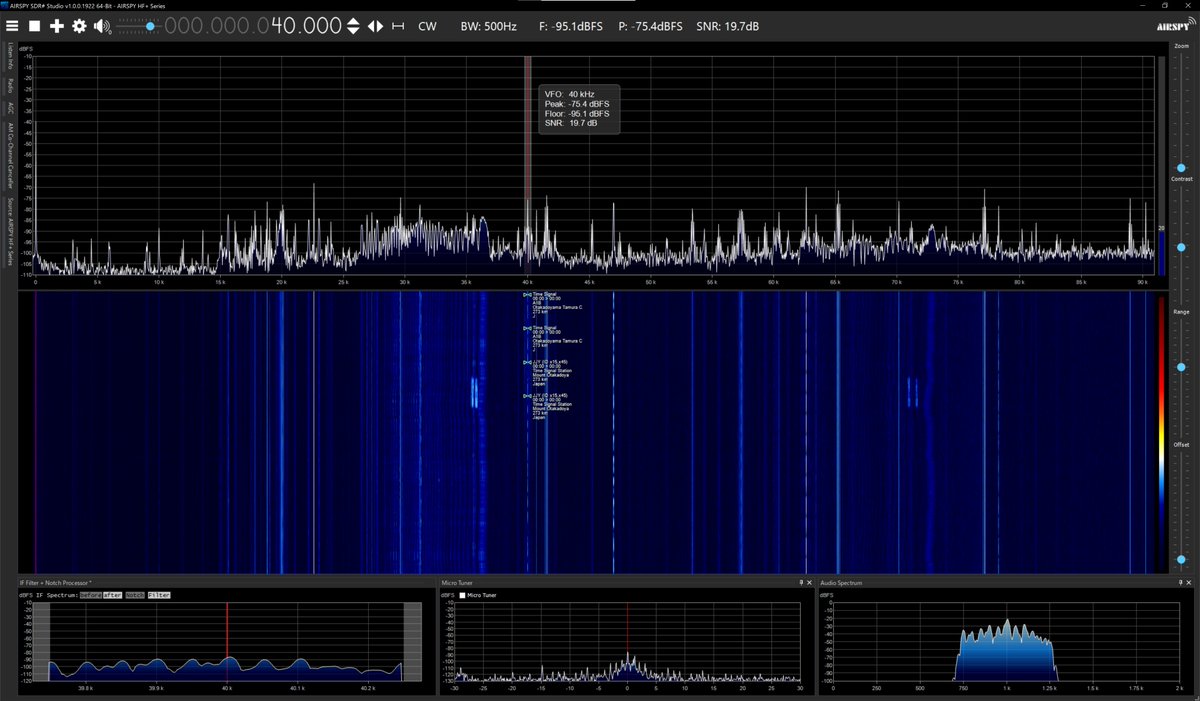Open the Source: AIRSPY HF+ Series tab
1200x701 pixels.
coord(10,231)
